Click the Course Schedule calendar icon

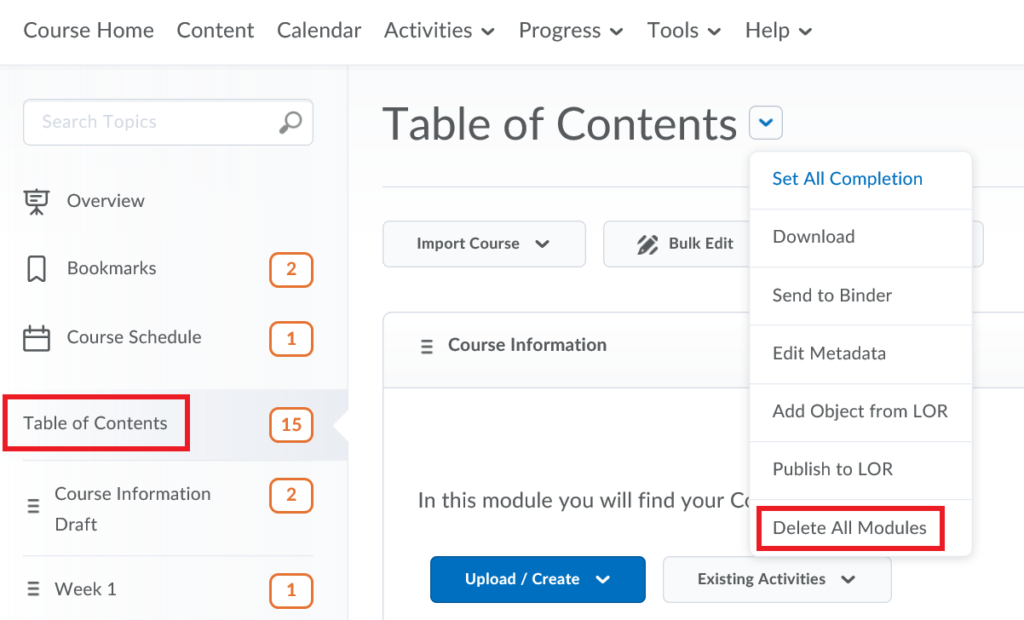(37, 337)
